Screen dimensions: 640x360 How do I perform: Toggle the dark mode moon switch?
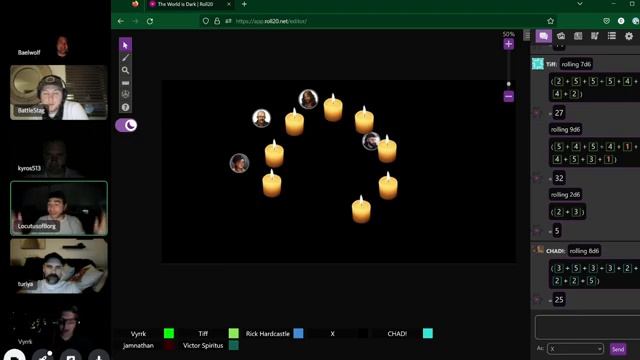click(126, 125)
